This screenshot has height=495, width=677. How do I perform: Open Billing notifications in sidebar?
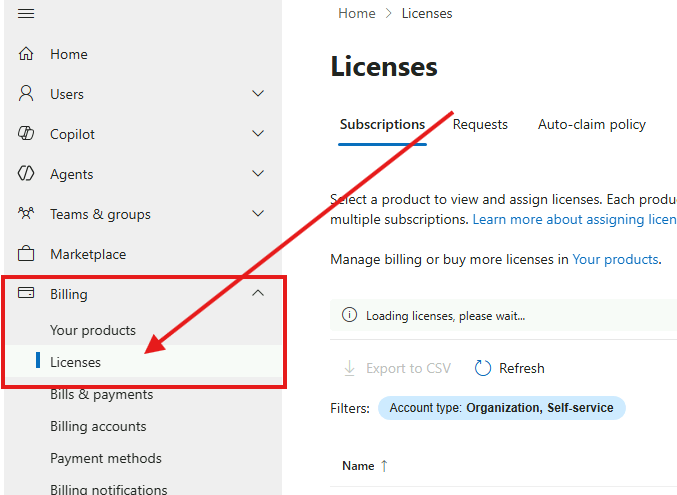click(108, 489)
